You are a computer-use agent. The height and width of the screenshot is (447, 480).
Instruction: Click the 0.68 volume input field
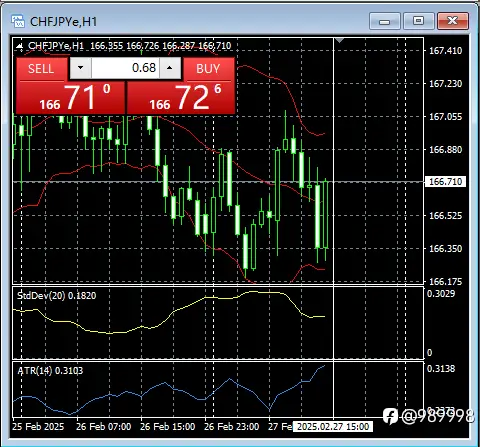[125, 68]
